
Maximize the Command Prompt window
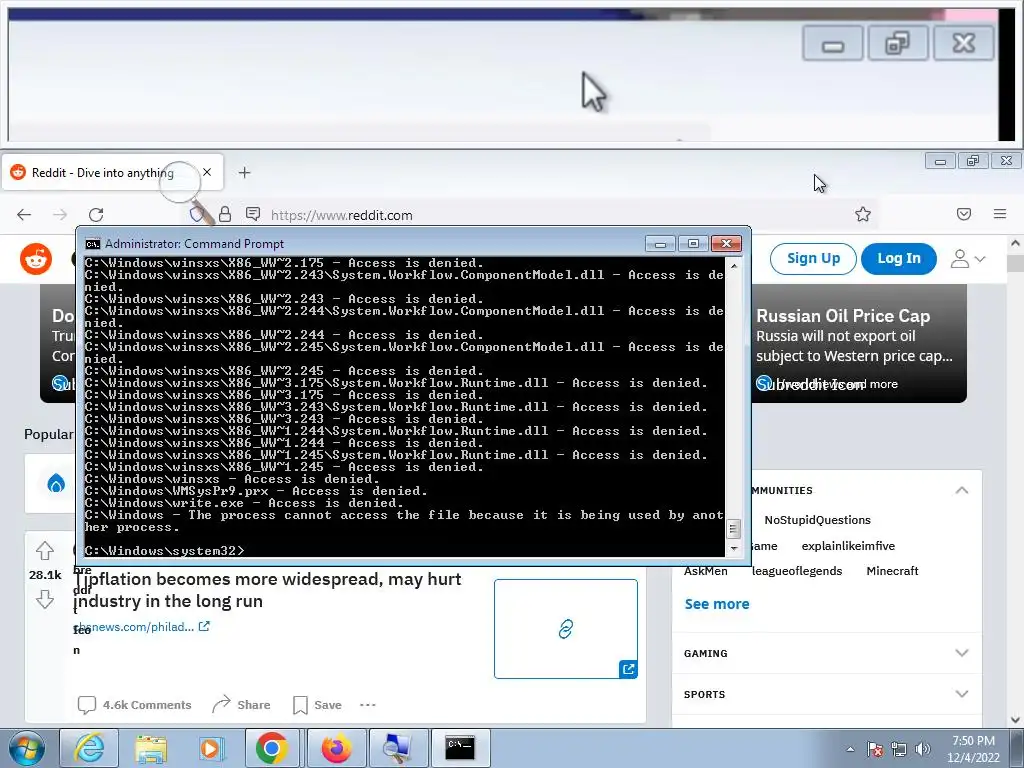click(693, 244)
